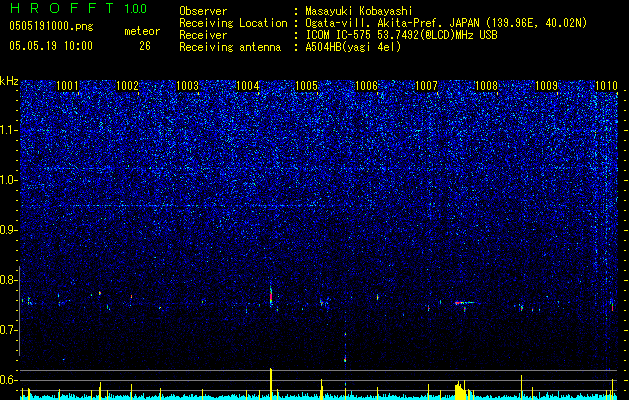Click the Observer label

[x=203, y=11]
